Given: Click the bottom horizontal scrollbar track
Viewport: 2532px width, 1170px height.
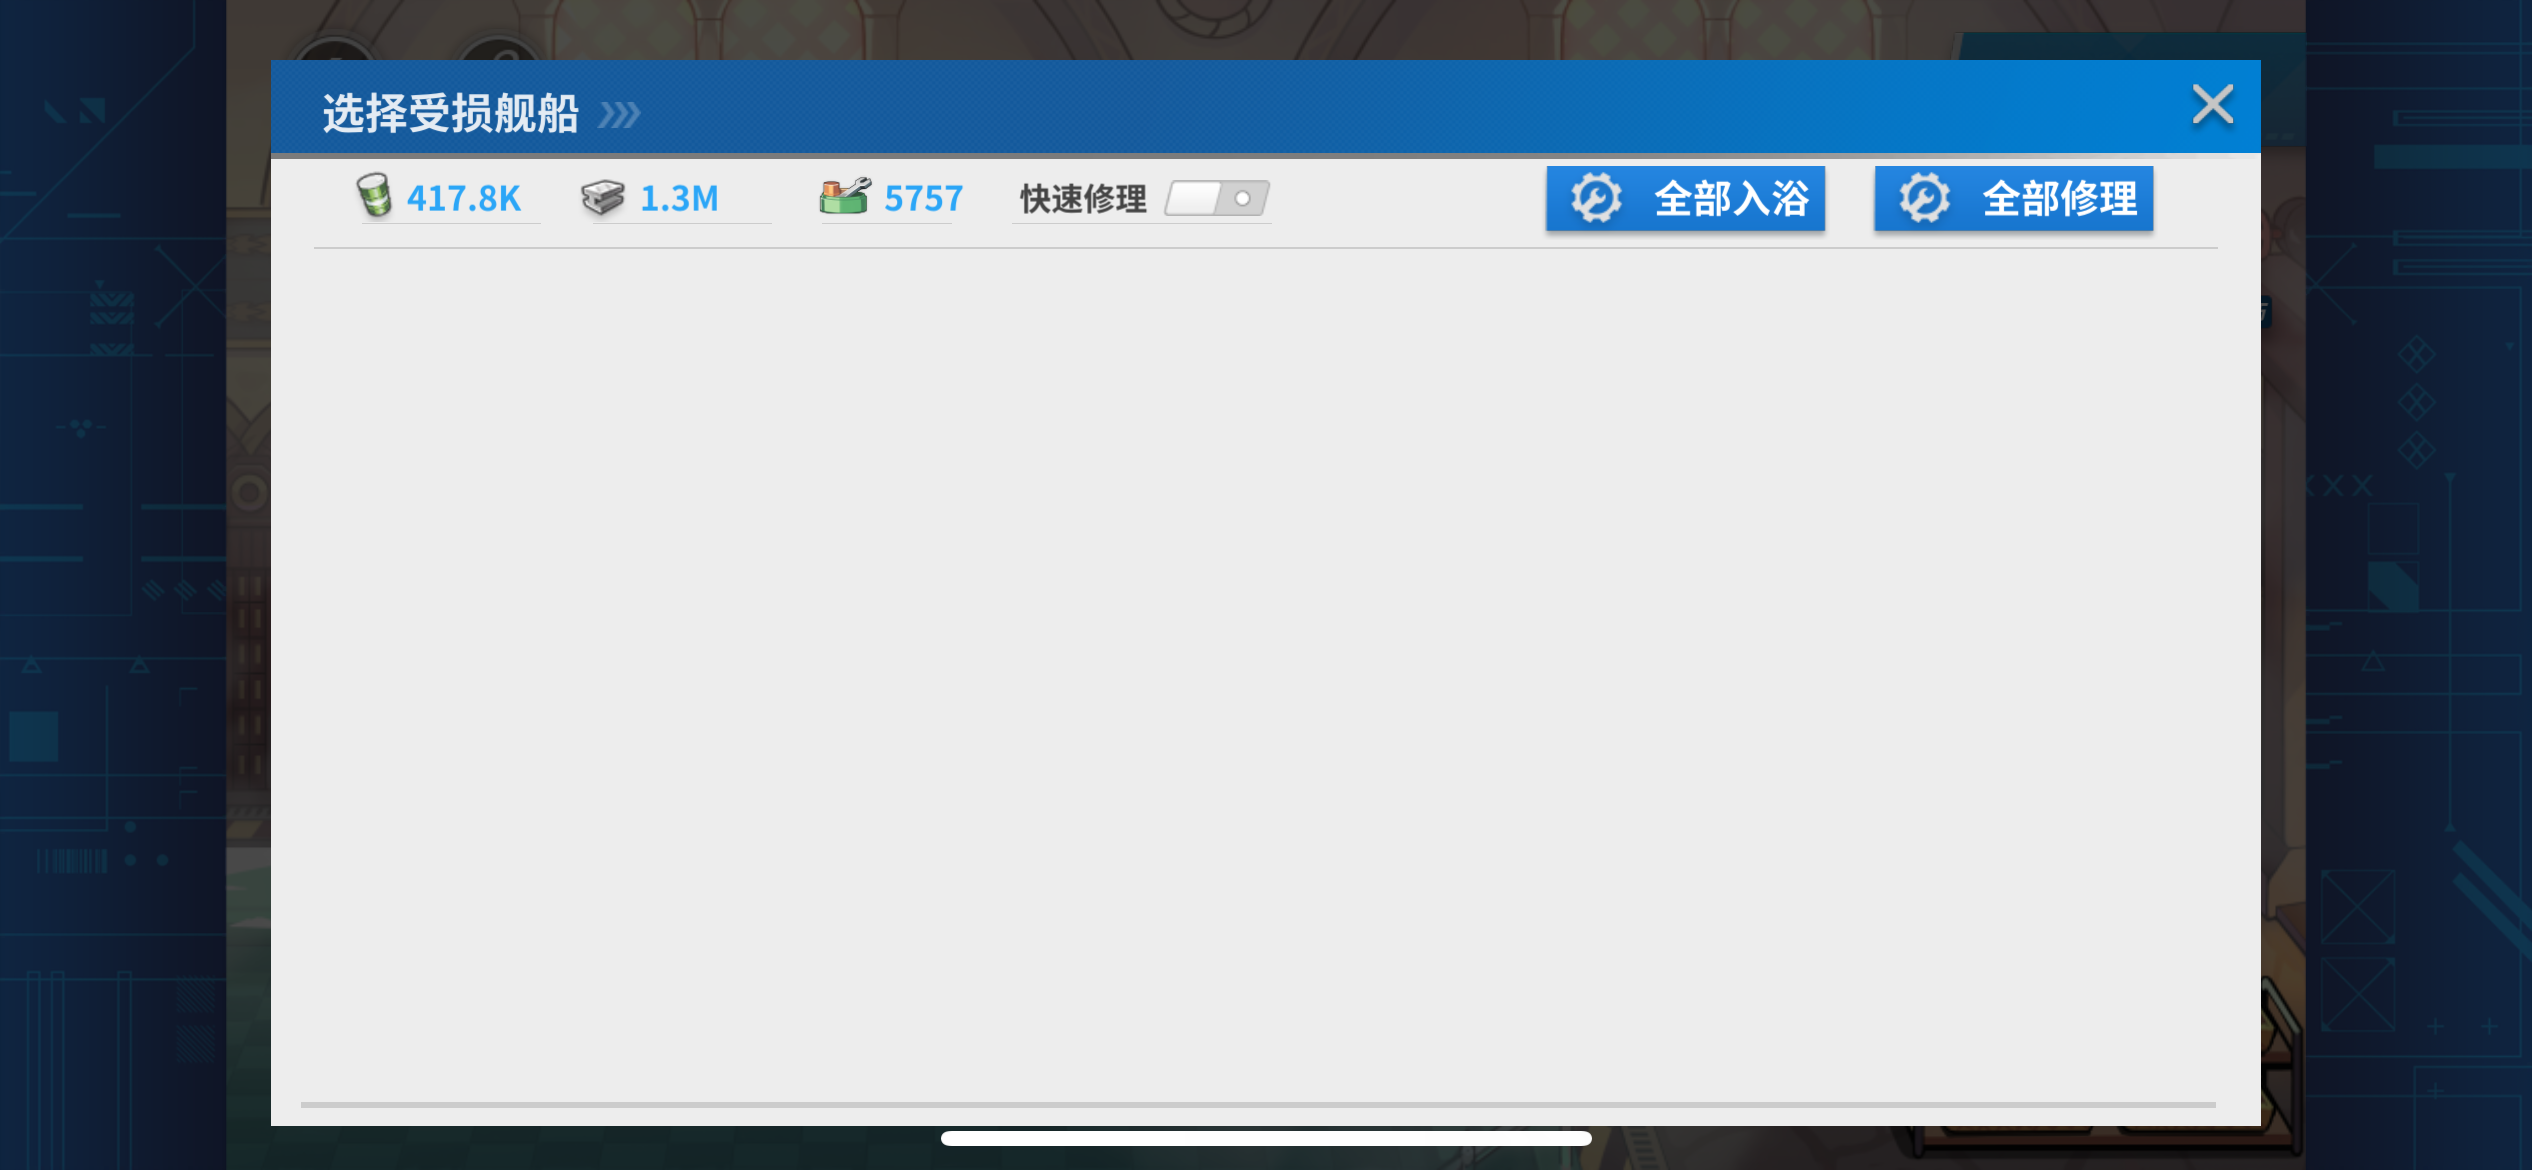Looking at the screenshot, I should (x=1258, y=1104).
